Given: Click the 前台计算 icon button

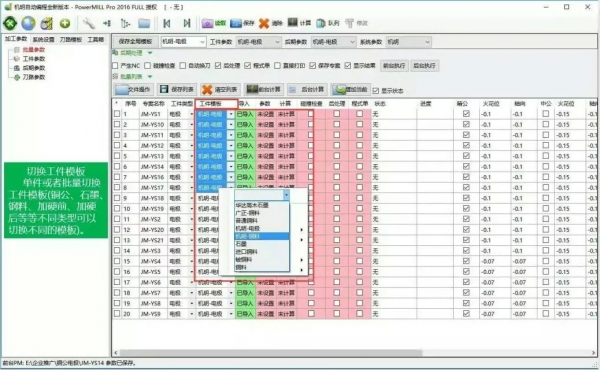Looking at the screenshot, I should click(264, 90).
